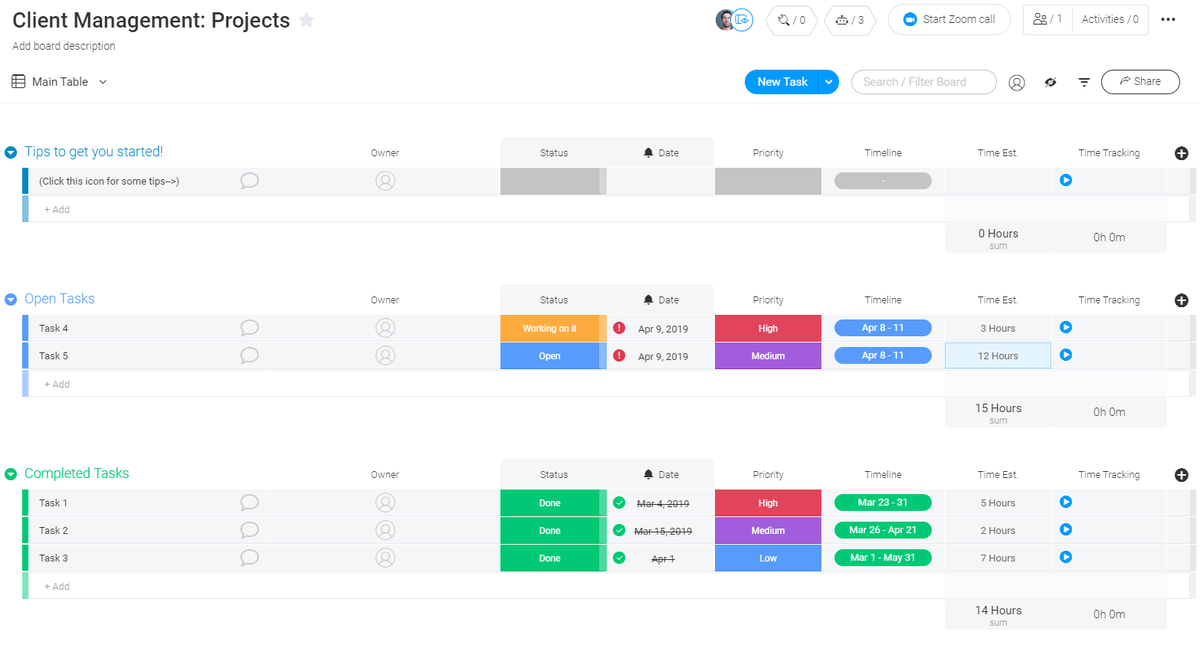
Task: Open the conversation bubble for Task 4
Action: pyautogui.click(x=250, y=328)
